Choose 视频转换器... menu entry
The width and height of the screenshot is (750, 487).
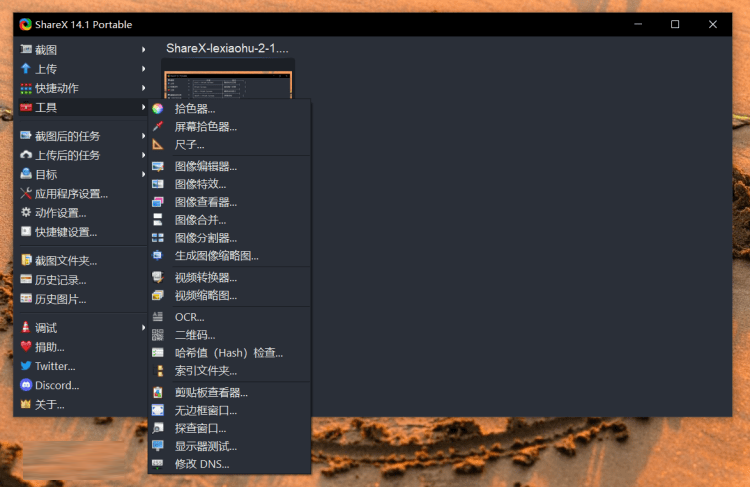tap(230, 277)
